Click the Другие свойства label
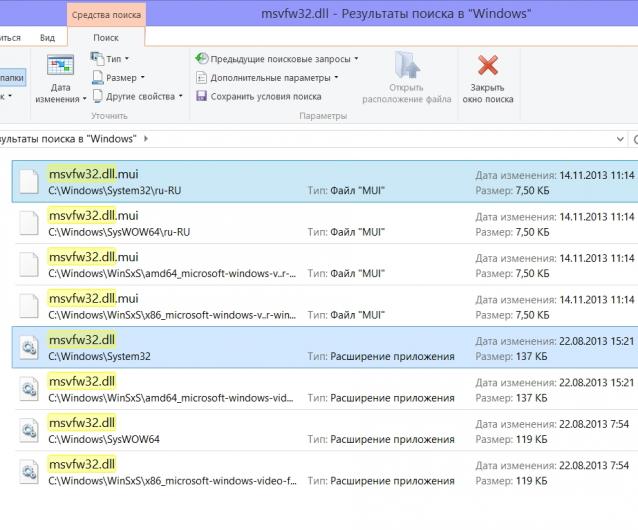Image resolution: width=638 pixels, height=530 pixels. coord(140,96)
